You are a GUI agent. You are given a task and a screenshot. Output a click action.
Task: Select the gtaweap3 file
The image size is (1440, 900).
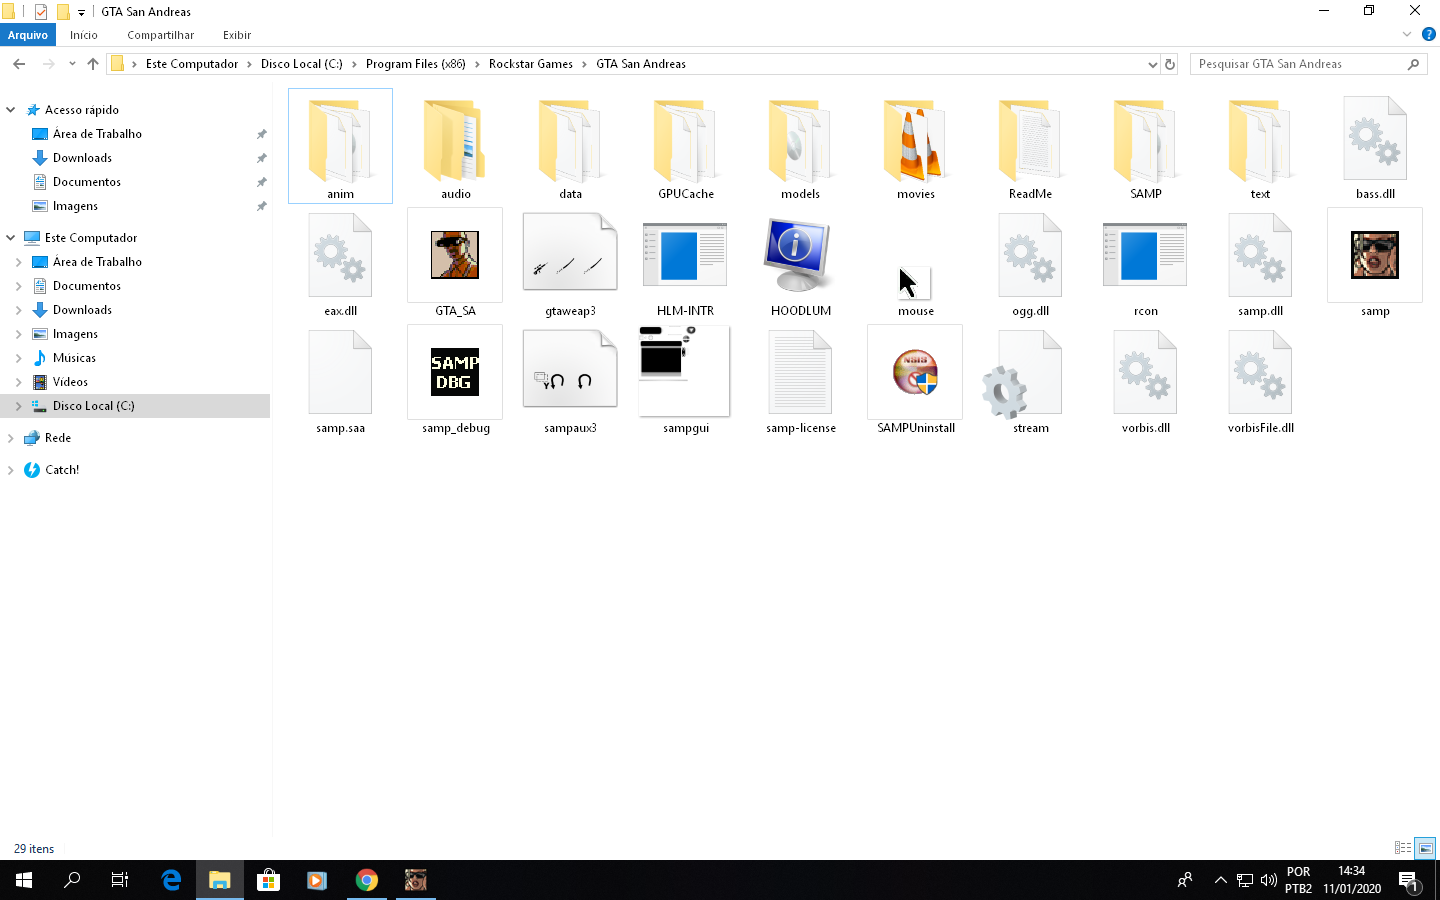(x=570, y=263)
